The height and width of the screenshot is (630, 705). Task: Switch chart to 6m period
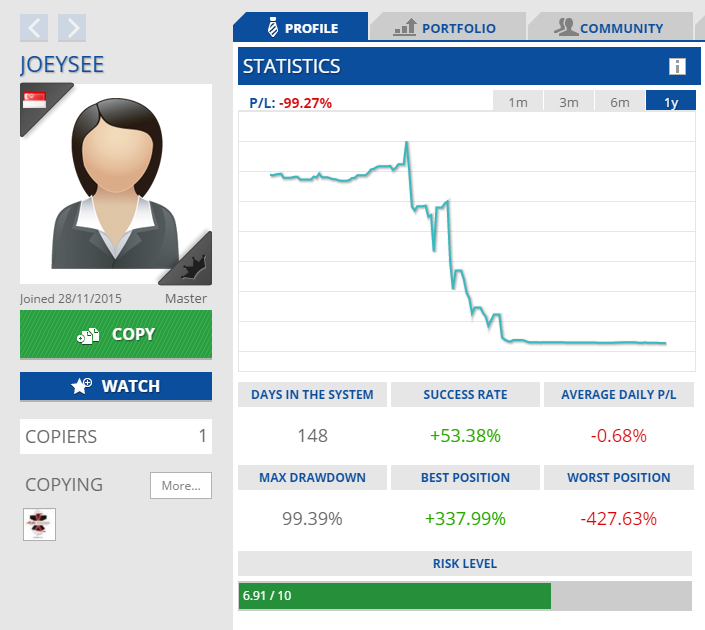(620, 102)
